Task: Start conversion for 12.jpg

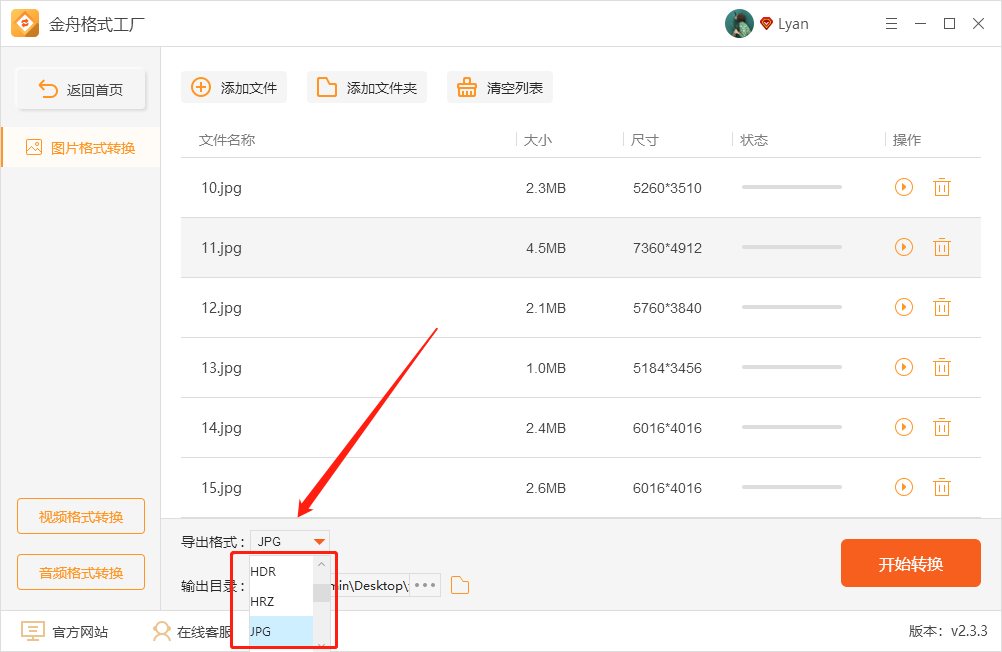Action: pyautogui.click(x=904, y=307)
